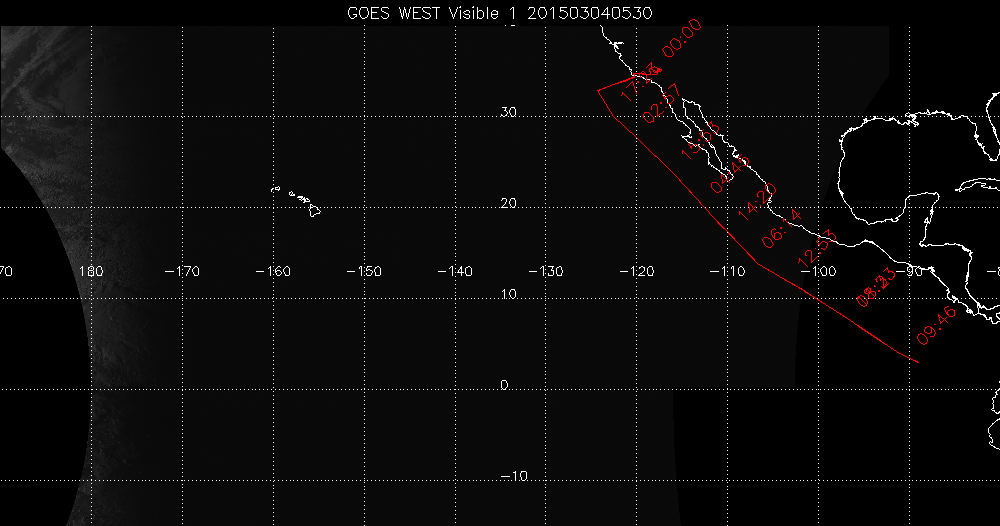This screenshot has width=1000, height=526.
Task: Select the 12:53 track time label
Action: (x=815, y=247)
